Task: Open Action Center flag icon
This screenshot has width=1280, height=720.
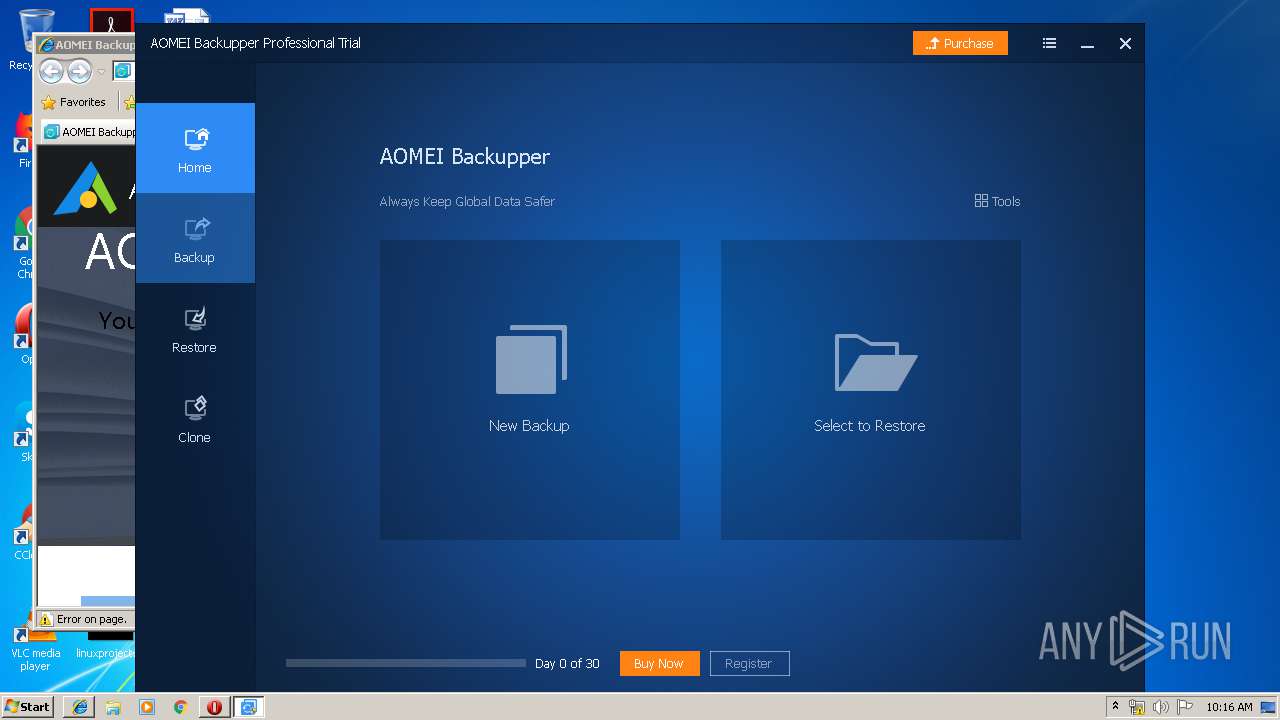Action: 1184,707
